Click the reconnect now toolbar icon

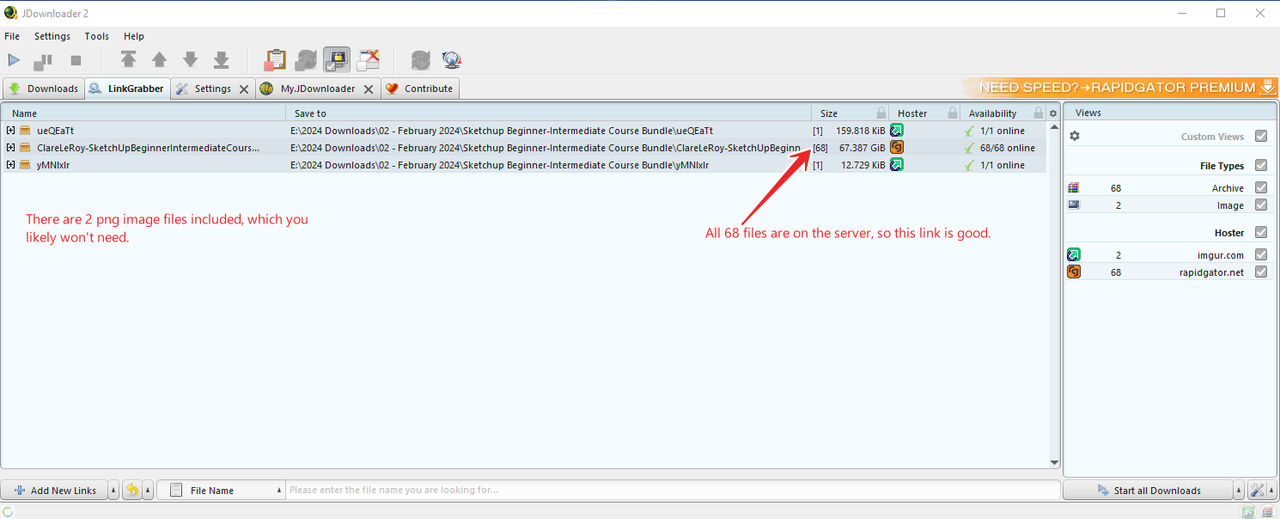[421, 60]
